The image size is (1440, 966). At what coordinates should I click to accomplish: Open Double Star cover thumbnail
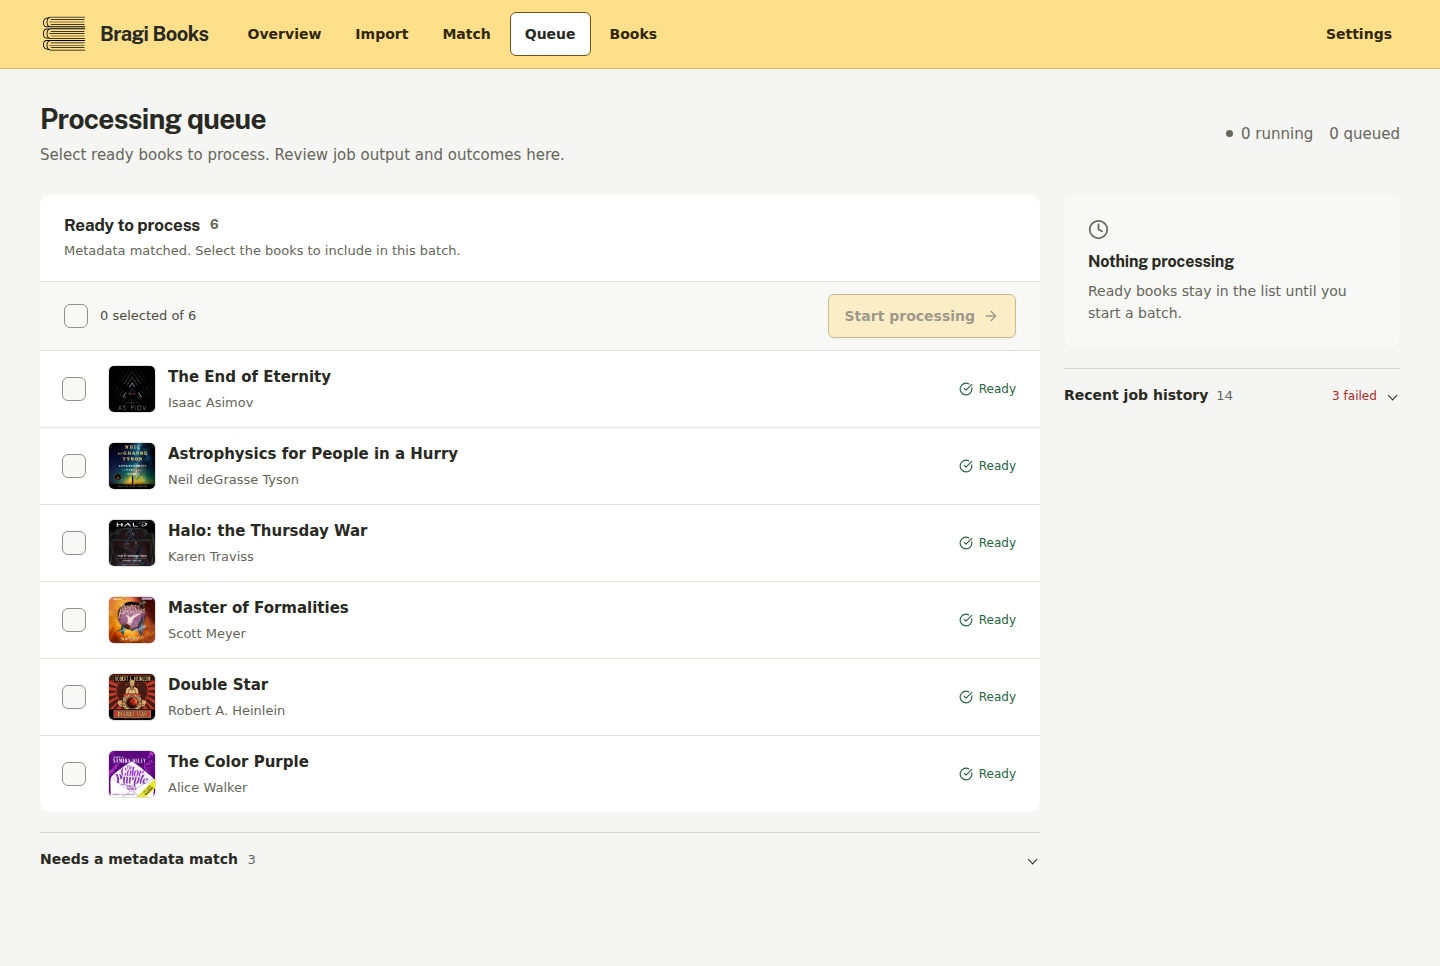(x=132, y=697)
